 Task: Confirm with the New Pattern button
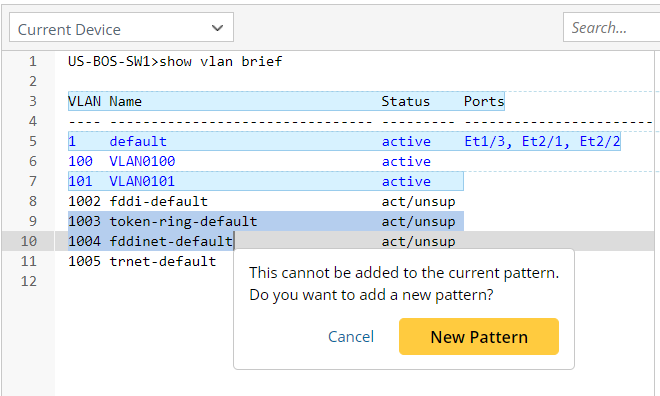(x=479, y=337)
